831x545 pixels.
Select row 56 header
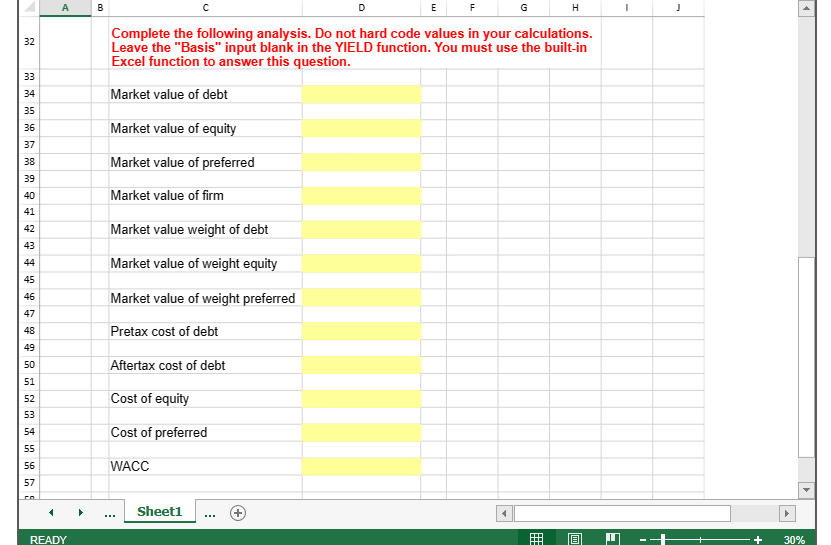coord(29,466)
